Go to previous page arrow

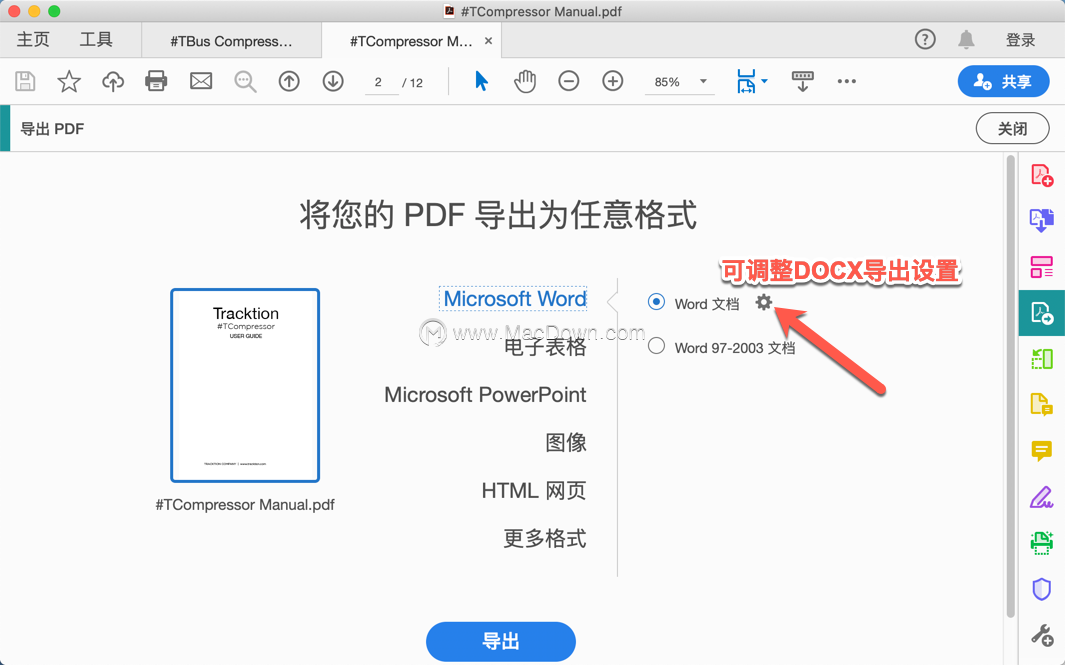click(289, 82)
